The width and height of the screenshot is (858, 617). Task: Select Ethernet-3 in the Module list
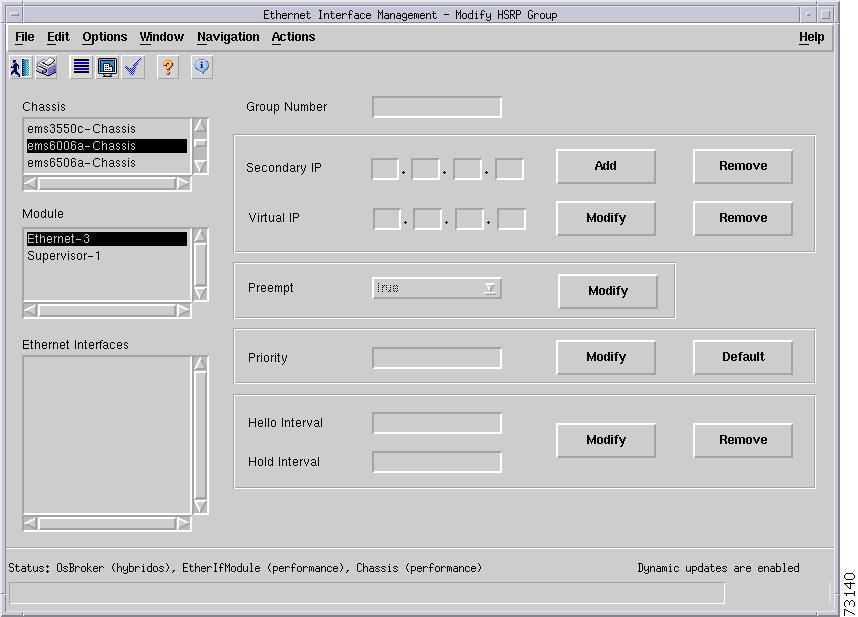[x=107, y=238]
